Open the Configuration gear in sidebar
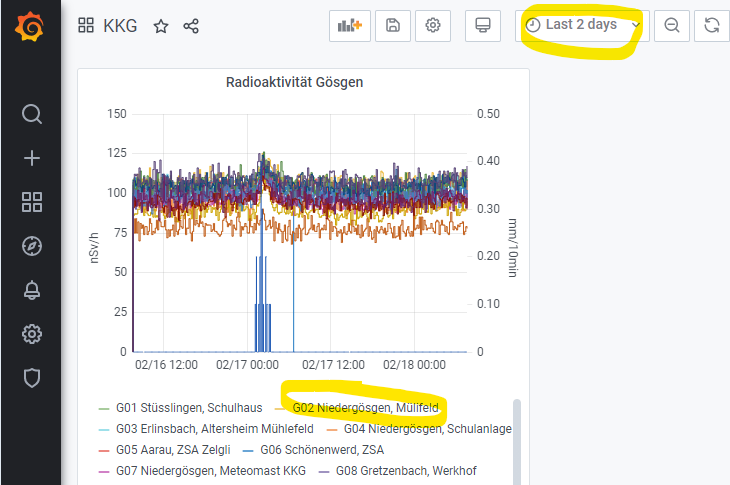This screenshot has height=485, width=730. coord(32,334)
